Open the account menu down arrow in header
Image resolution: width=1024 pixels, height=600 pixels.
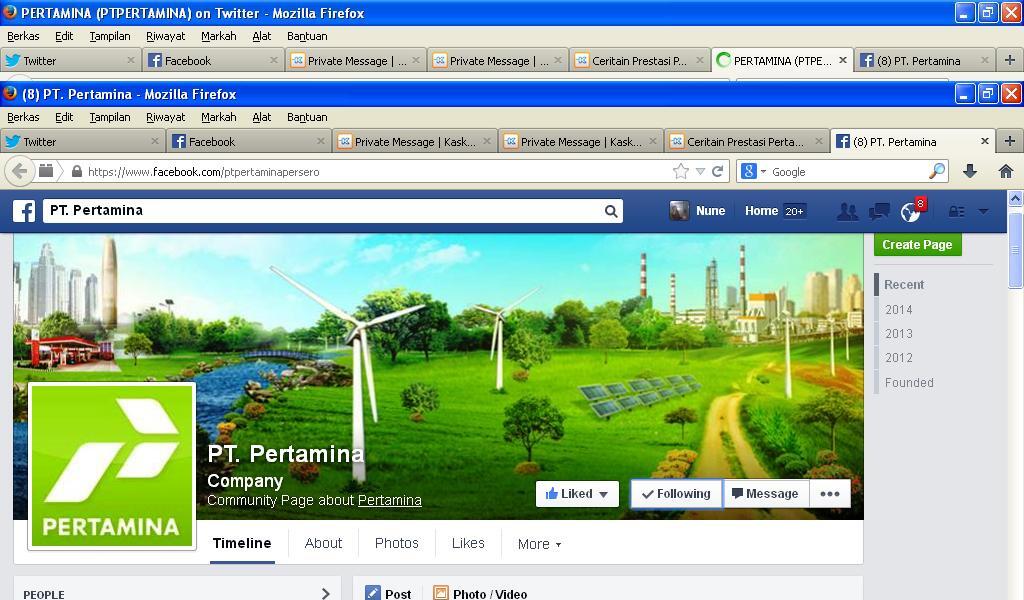click(x=984, y=212)
